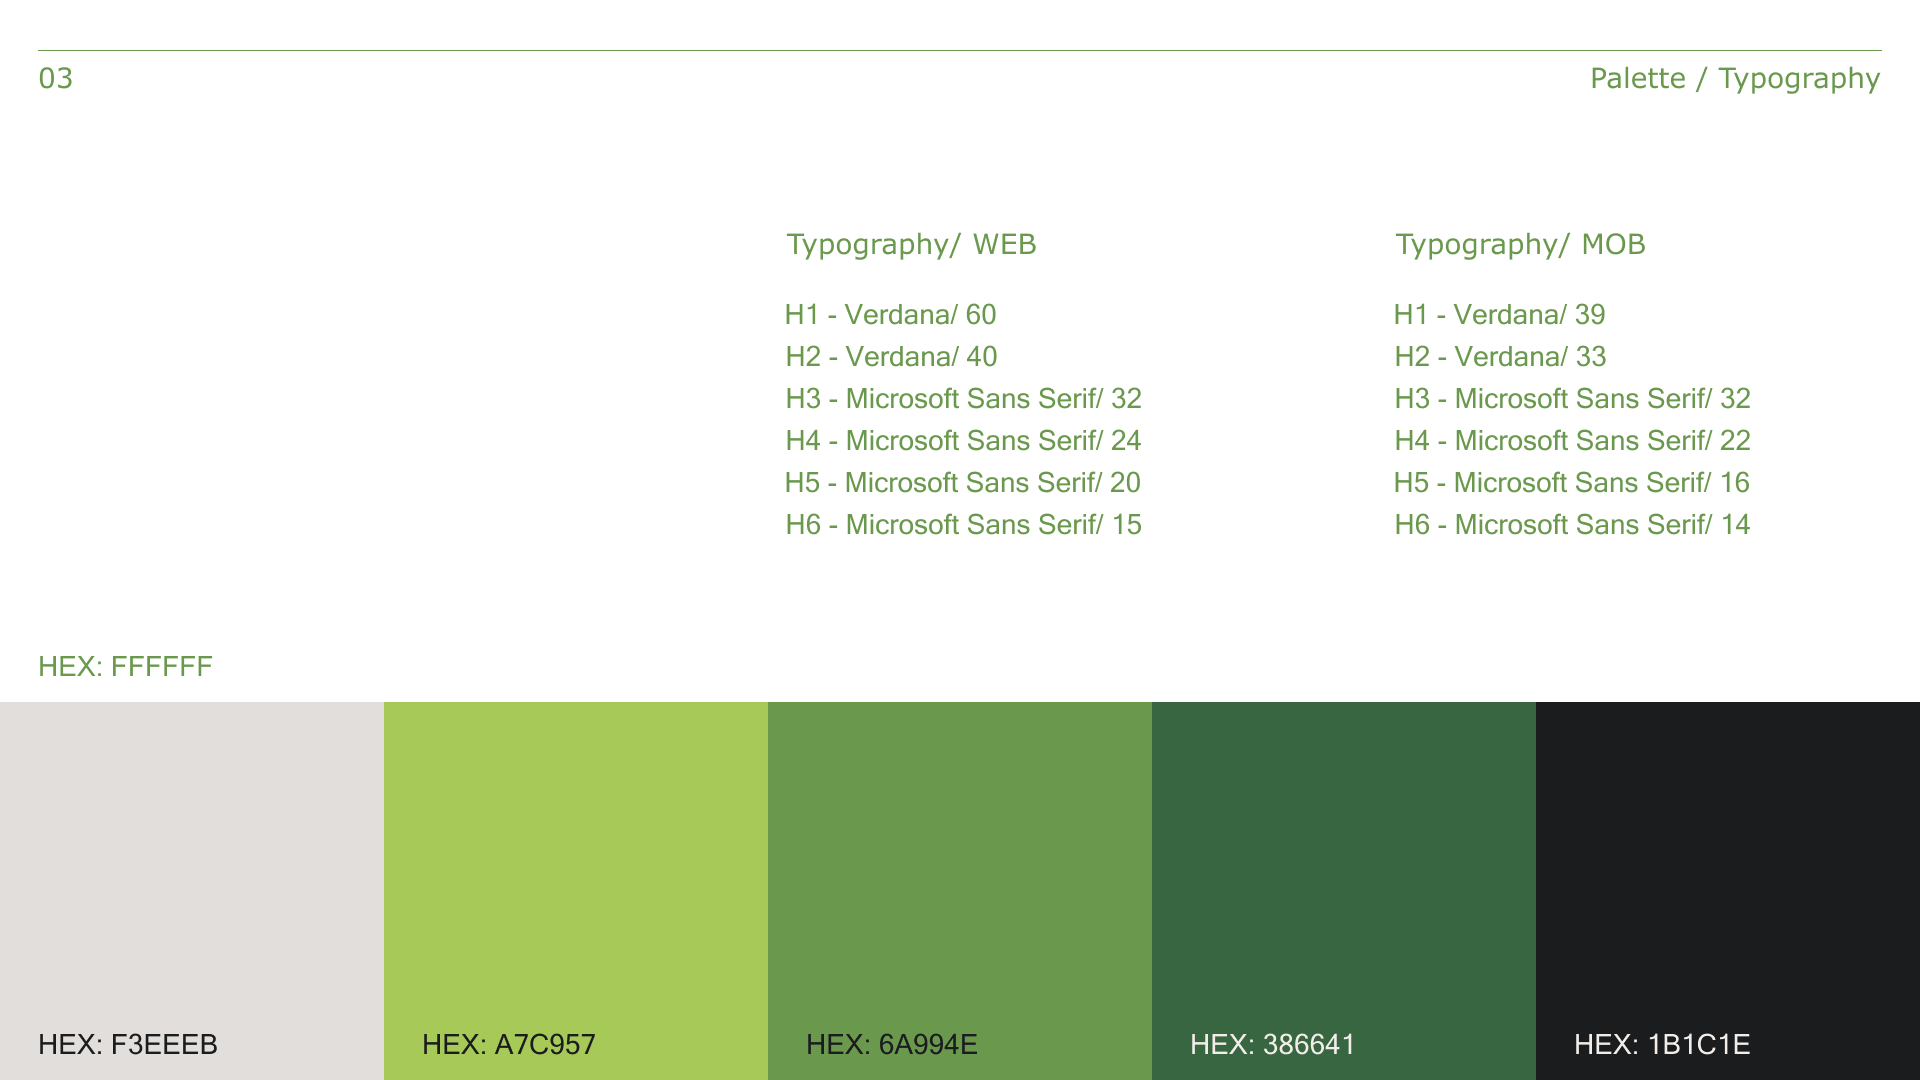Click the 'HEX: 6A994E' text
Viewport: 1920px width, 1080px height.
coord(892,1044)
